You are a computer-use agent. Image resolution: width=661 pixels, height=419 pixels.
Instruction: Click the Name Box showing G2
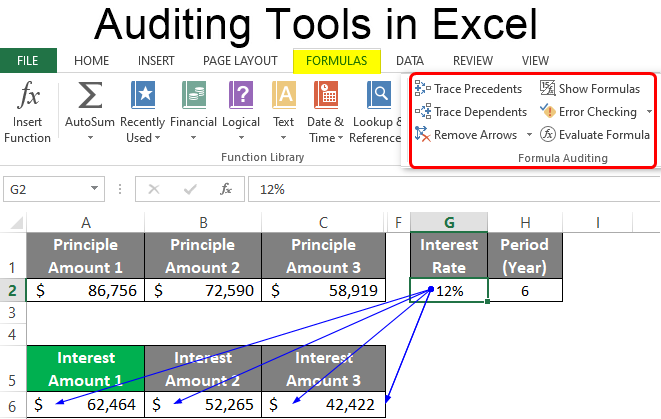[x=54, y=189]
